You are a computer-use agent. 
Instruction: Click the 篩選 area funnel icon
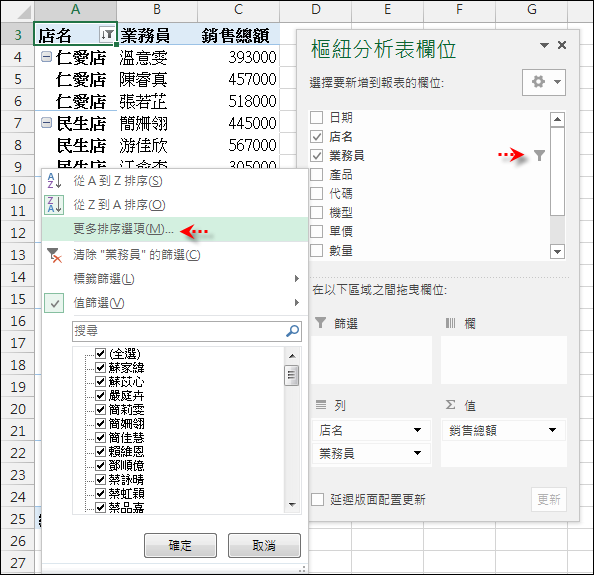pyautogui.click(x=320, y=323)
